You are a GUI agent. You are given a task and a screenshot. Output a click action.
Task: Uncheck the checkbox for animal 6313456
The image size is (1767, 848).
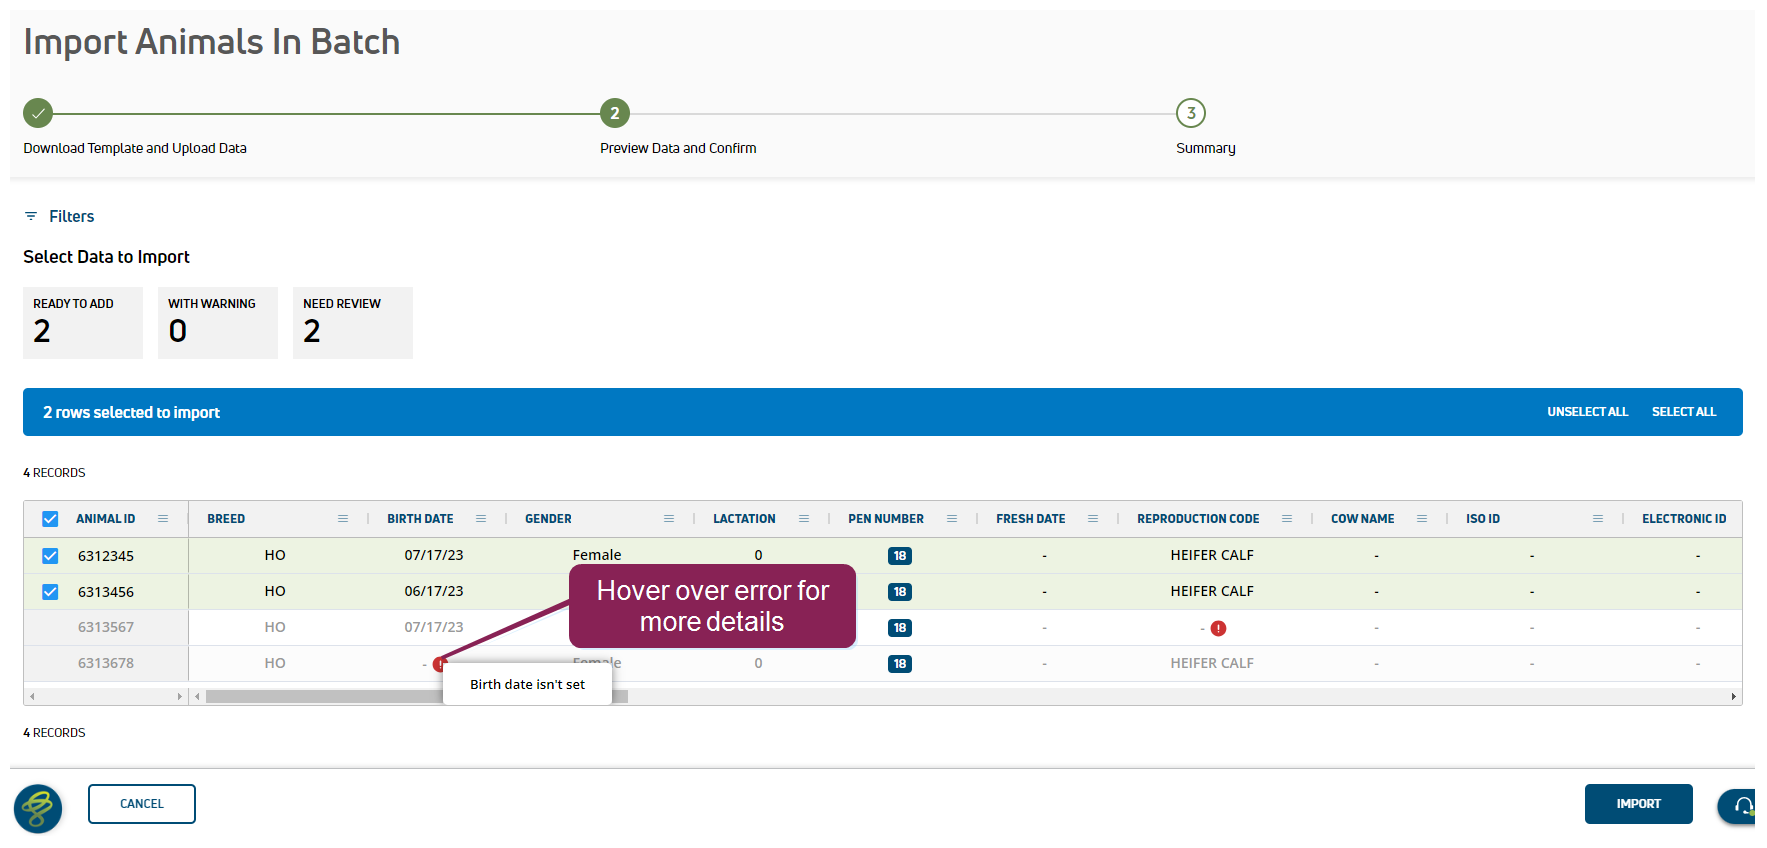click(x=50, y=592)
